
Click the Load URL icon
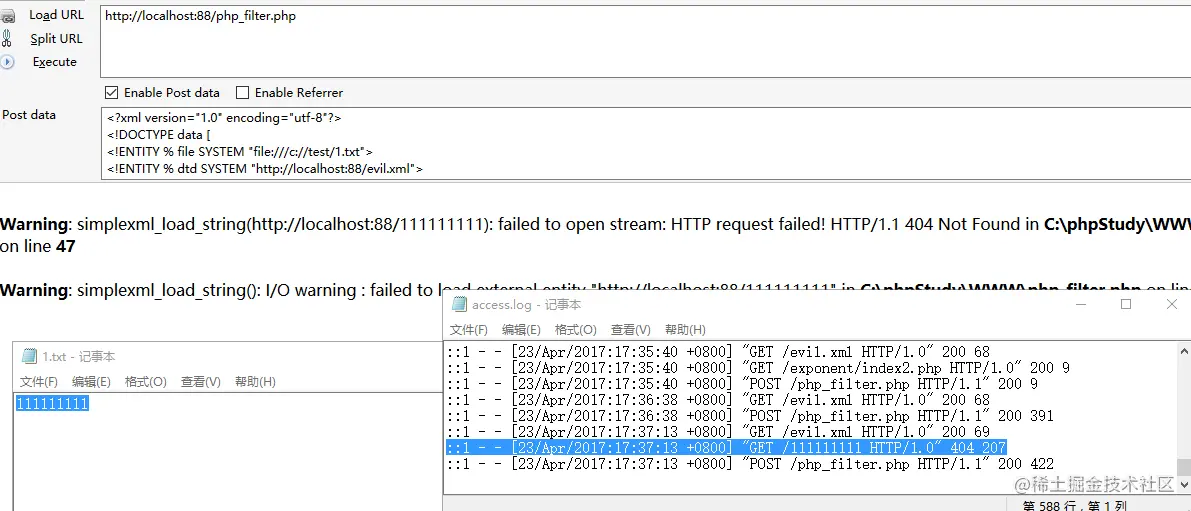pos(8,16)
